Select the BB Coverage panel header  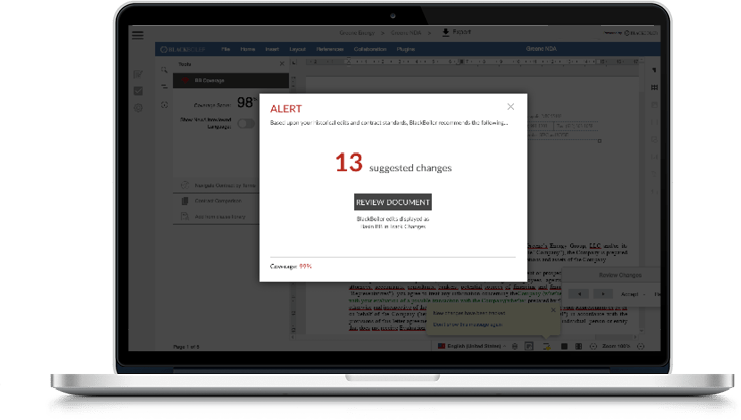231,80
